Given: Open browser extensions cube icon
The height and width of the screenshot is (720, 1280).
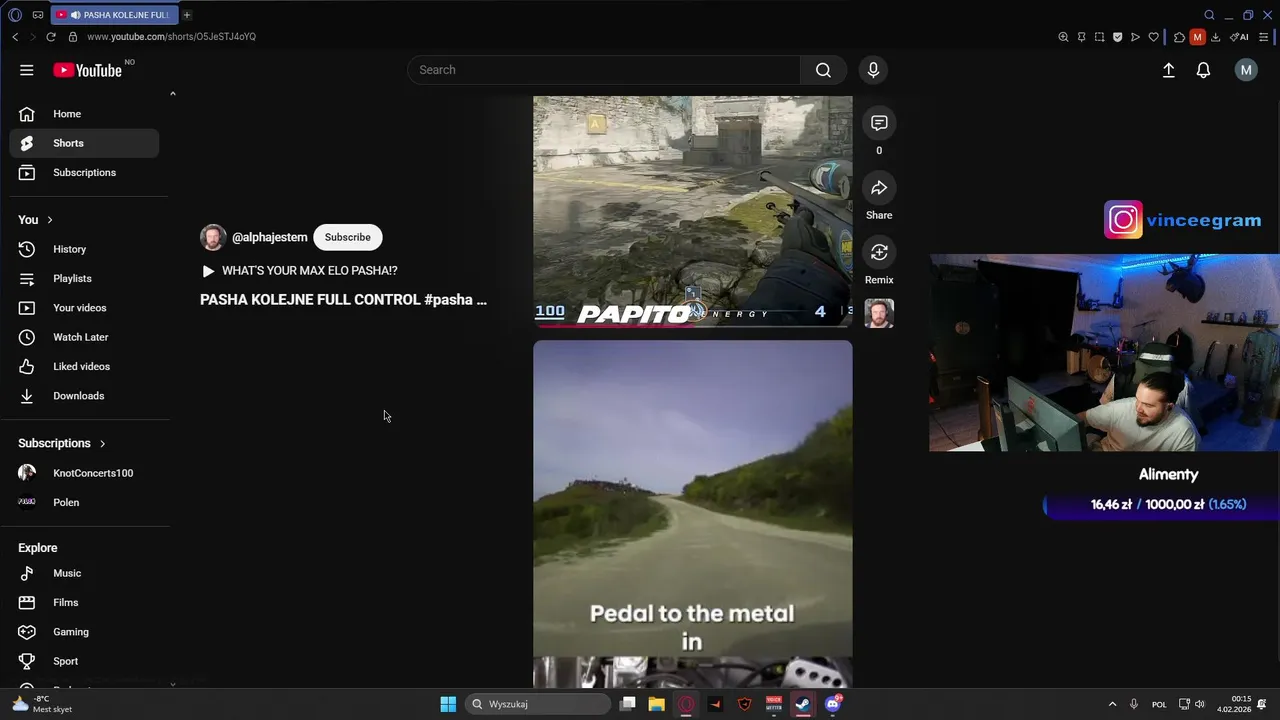Looking at the screenshot, I should [x=1179, y=37].
